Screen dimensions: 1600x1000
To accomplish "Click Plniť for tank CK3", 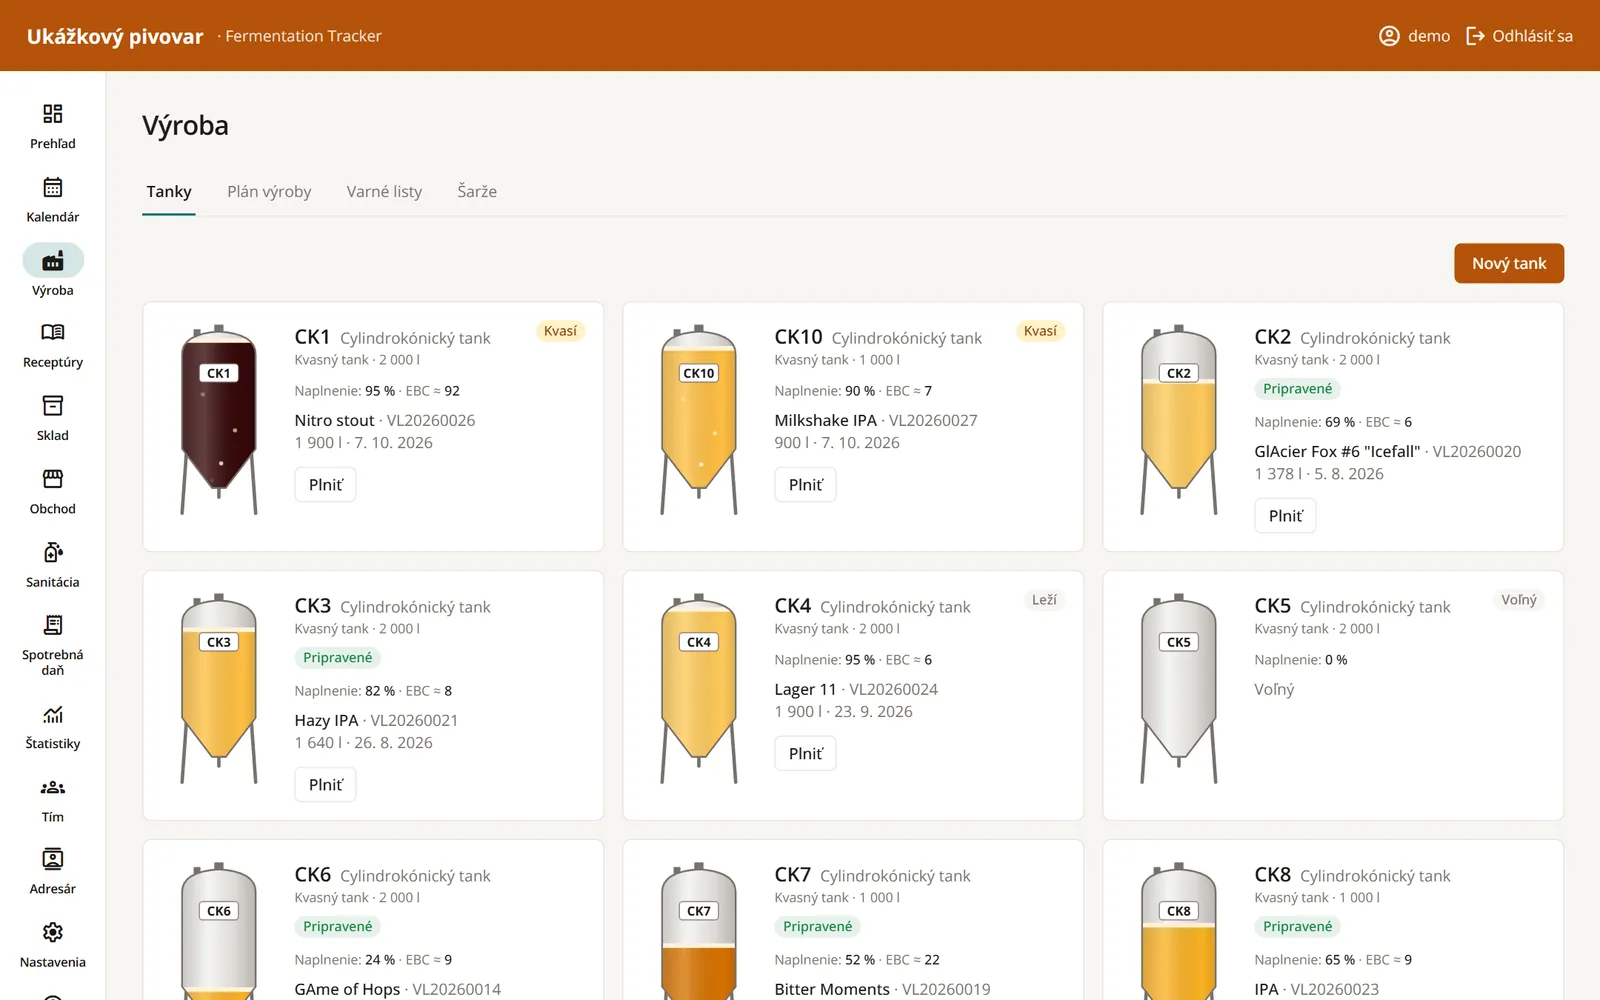I will pos(326,785).
